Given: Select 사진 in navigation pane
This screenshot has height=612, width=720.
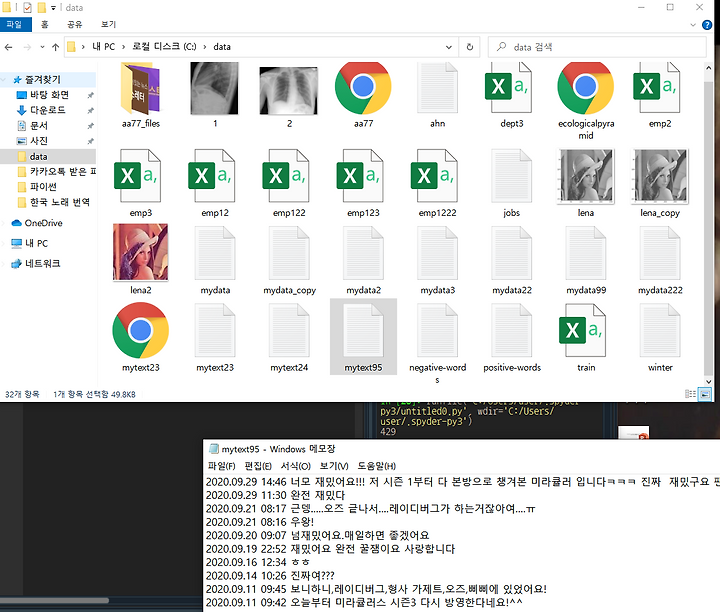Looking at the screenshot, I should coord(39,140).
